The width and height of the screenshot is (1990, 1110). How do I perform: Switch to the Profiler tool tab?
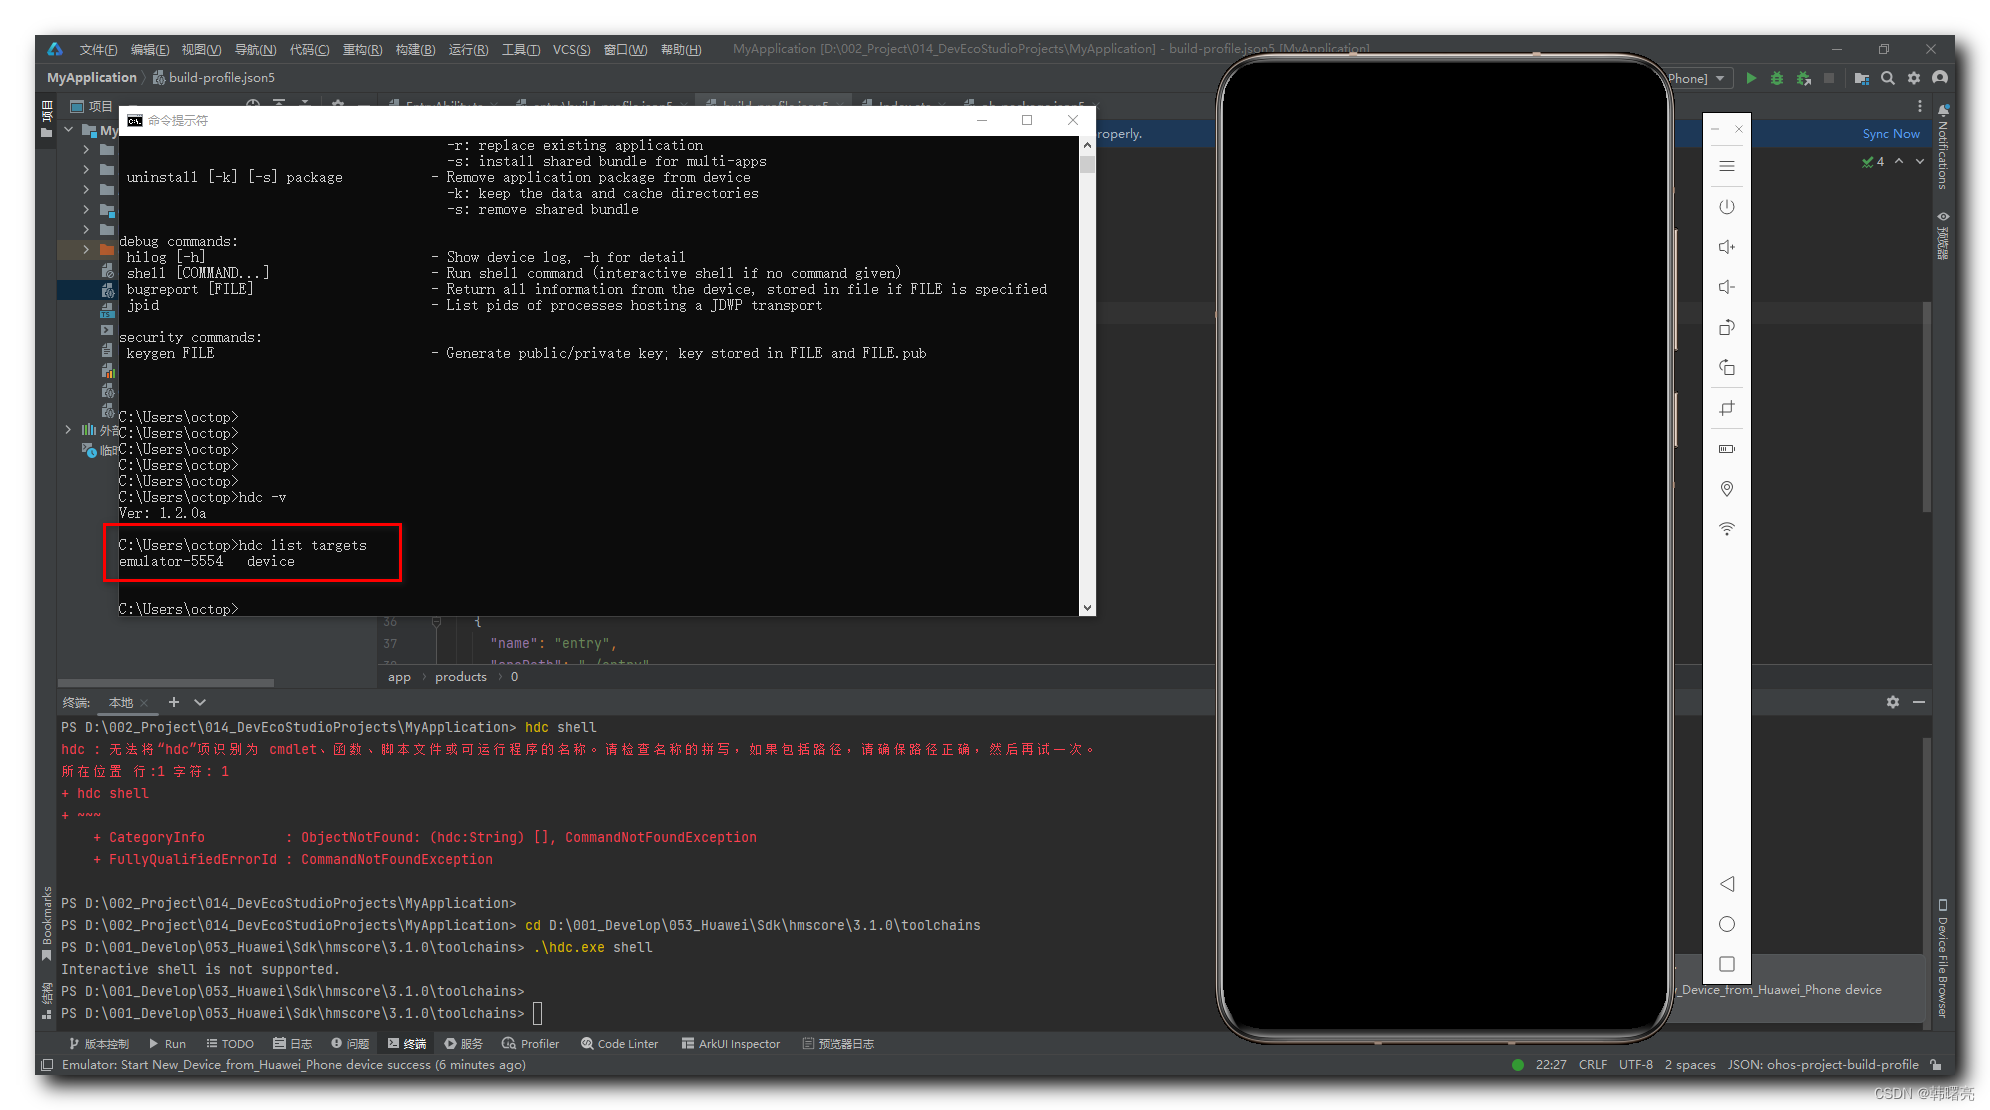click(x=531, y=1043)
